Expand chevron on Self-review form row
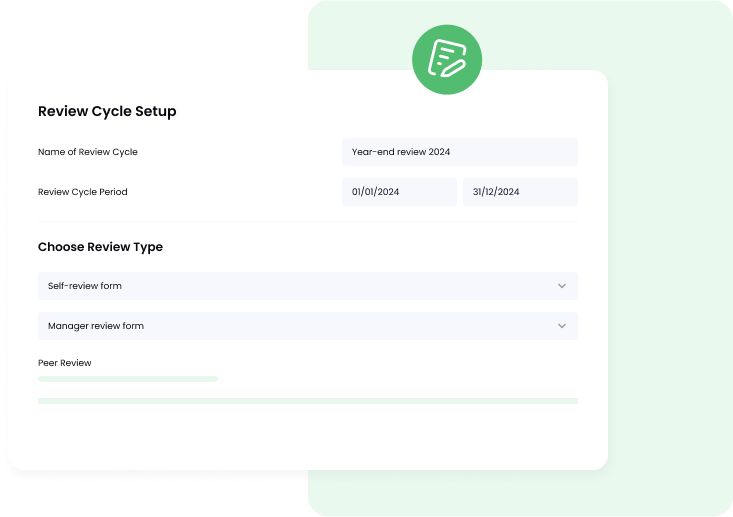Viewport: 733px width, 517px height. 562,286
